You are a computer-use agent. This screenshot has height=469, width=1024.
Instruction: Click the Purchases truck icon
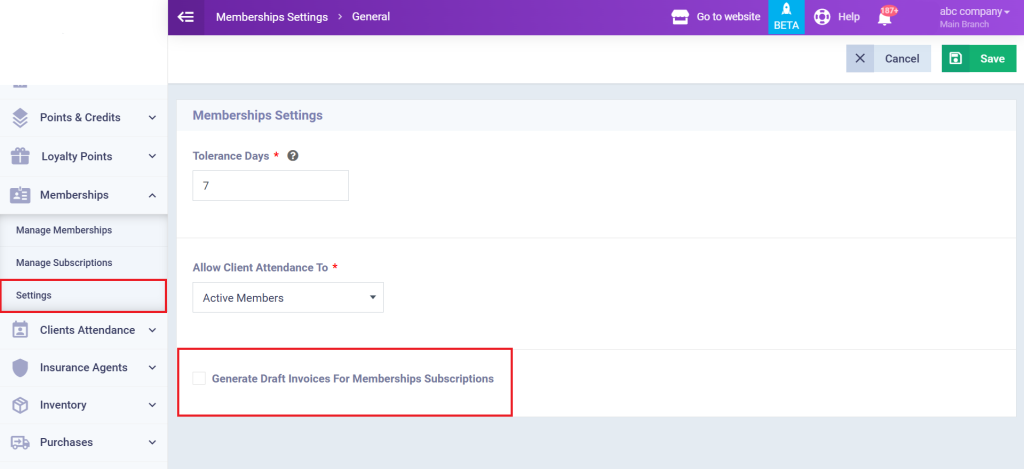[20, 442]
